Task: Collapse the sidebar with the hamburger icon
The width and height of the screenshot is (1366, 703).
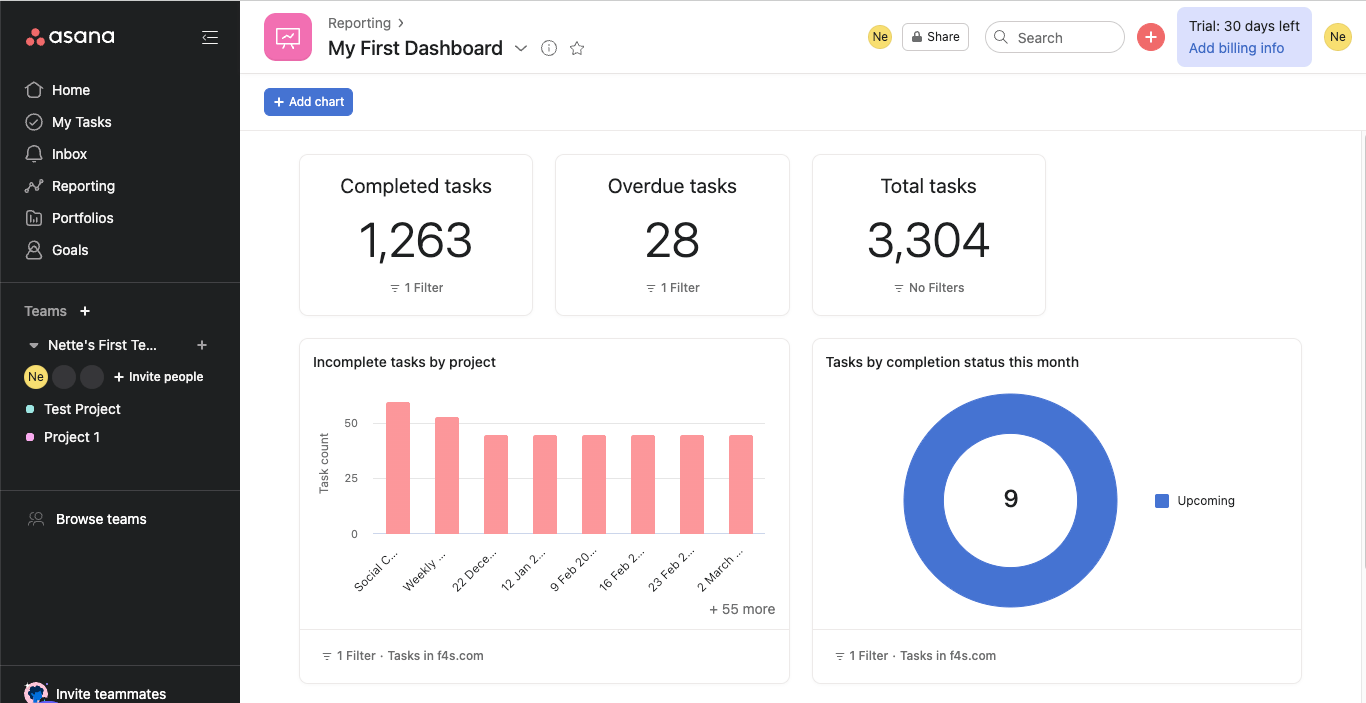Action: click(x=210, y=37)
